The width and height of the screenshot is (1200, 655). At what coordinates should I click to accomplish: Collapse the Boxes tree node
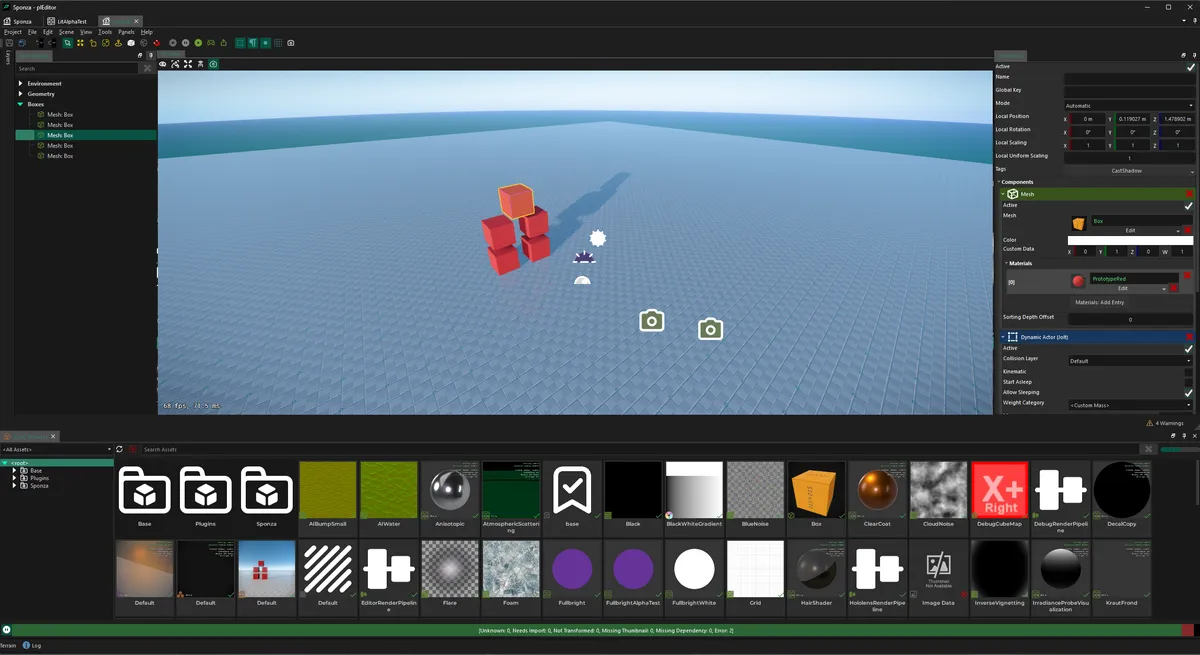coord(20,104)
